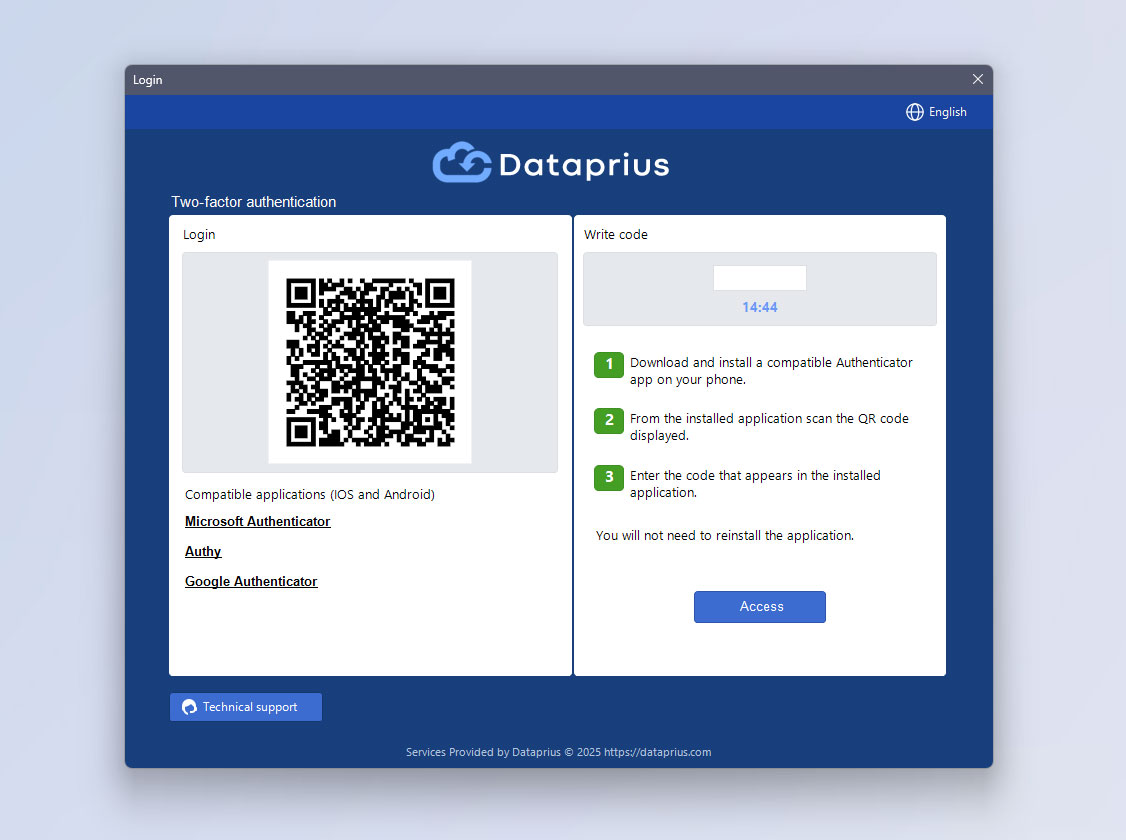Viewport: 1126px width, 840px height.
Task: Click the 'Services Provided by Dataprius' footer text
Action: click(x=559, y=752)
